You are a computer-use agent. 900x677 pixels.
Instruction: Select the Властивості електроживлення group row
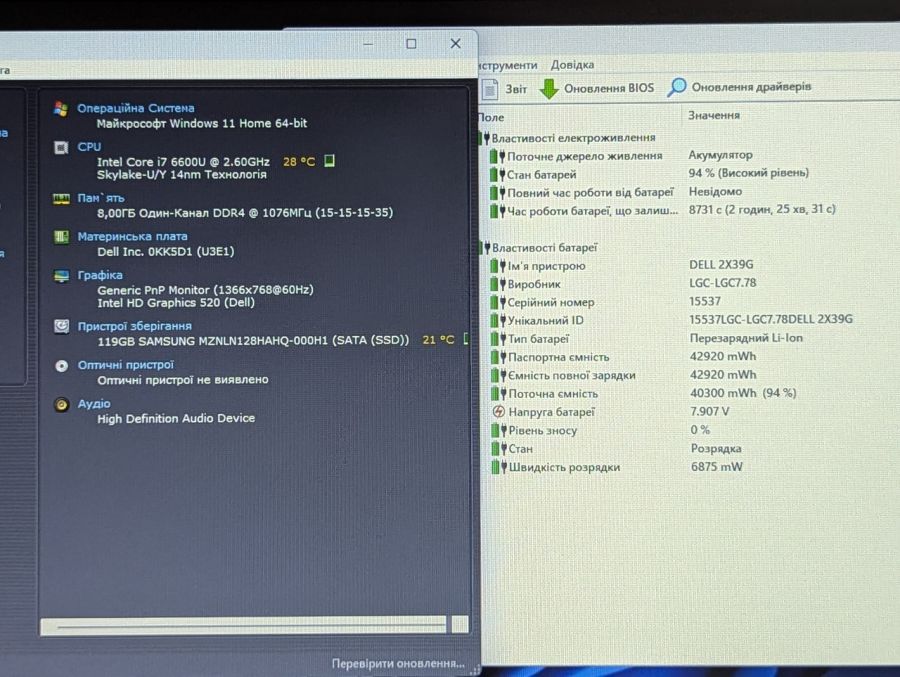[573, 138]
